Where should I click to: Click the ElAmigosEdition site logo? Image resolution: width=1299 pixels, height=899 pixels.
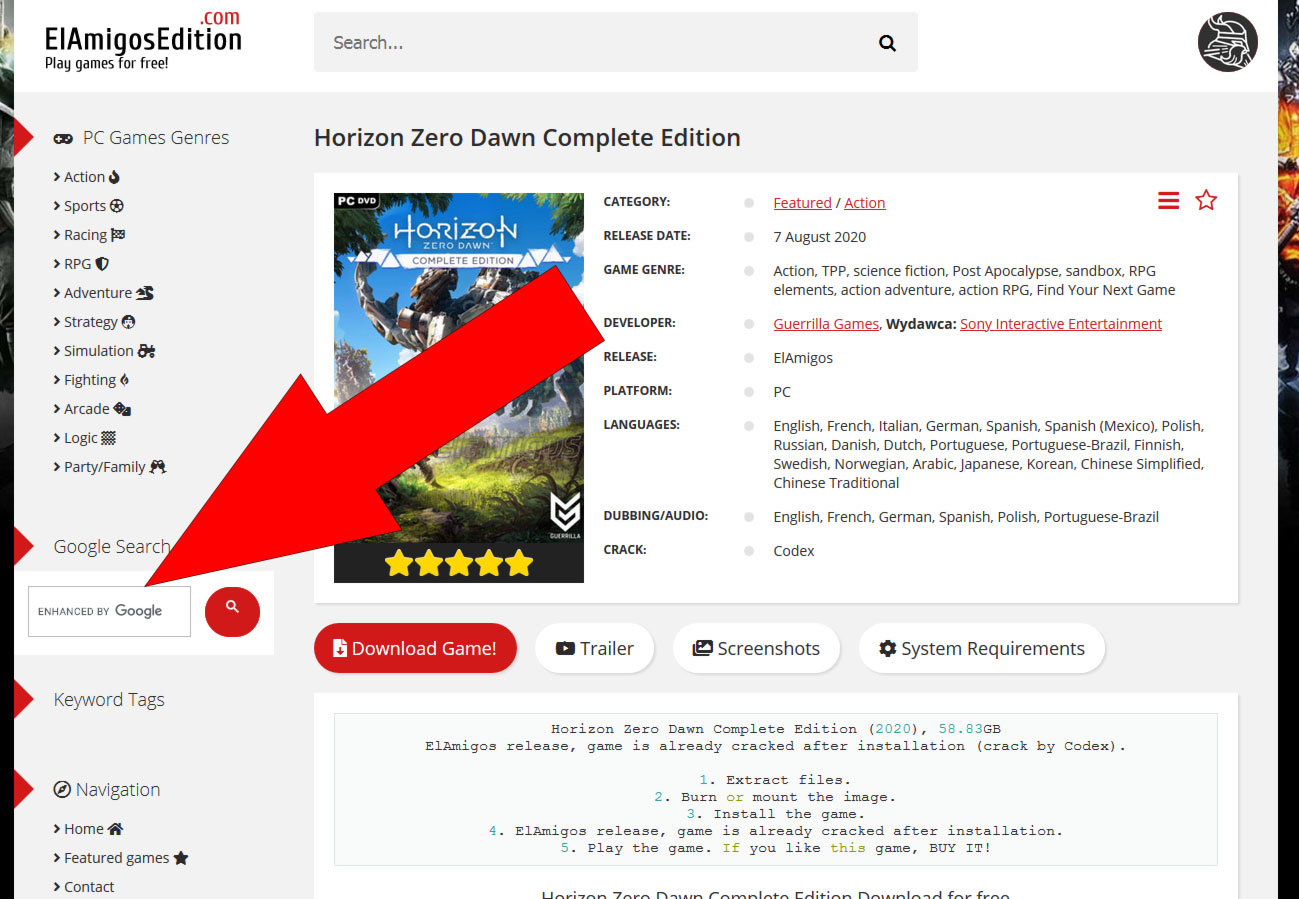pyautogui.click(x=143, y=42)
